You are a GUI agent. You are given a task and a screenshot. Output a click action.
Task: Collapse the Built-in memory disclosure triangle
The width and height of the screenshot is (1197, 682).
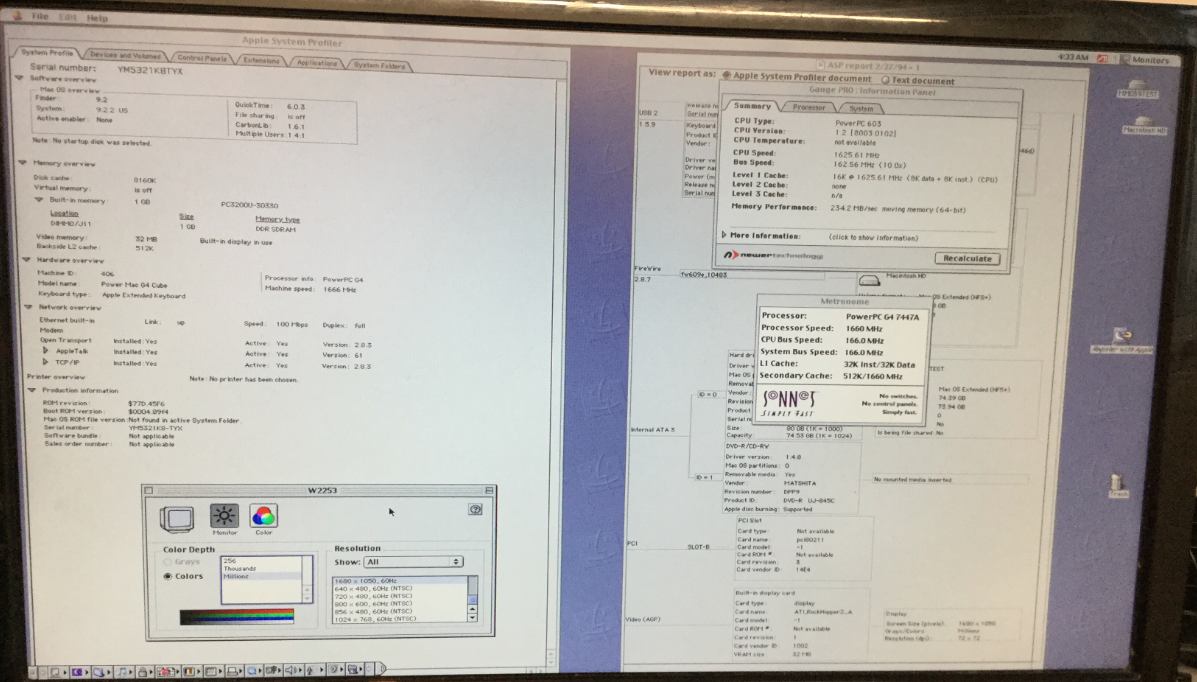click(39, 200)
